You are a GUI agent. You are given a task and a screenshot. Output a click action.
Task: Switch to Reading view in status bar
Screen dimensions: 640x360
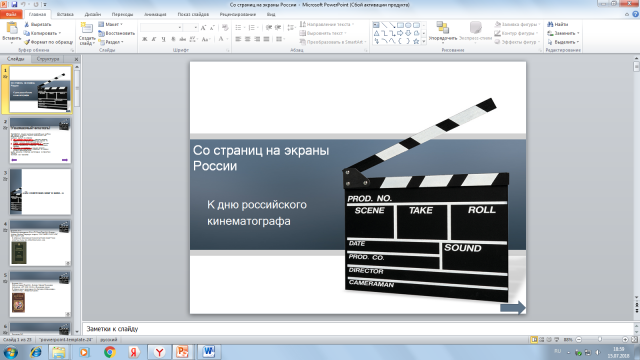pyautogui.click(x=549, y=340)
